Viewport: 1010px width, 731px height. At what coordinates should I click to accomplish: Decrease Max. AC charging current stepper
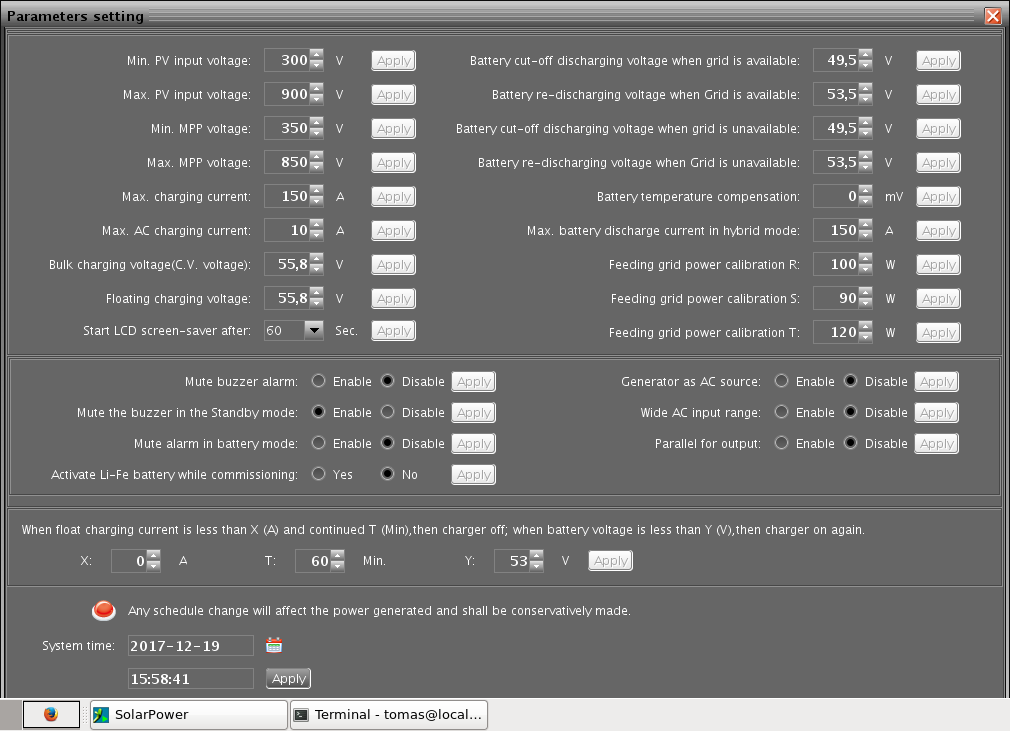pos(316,236)
